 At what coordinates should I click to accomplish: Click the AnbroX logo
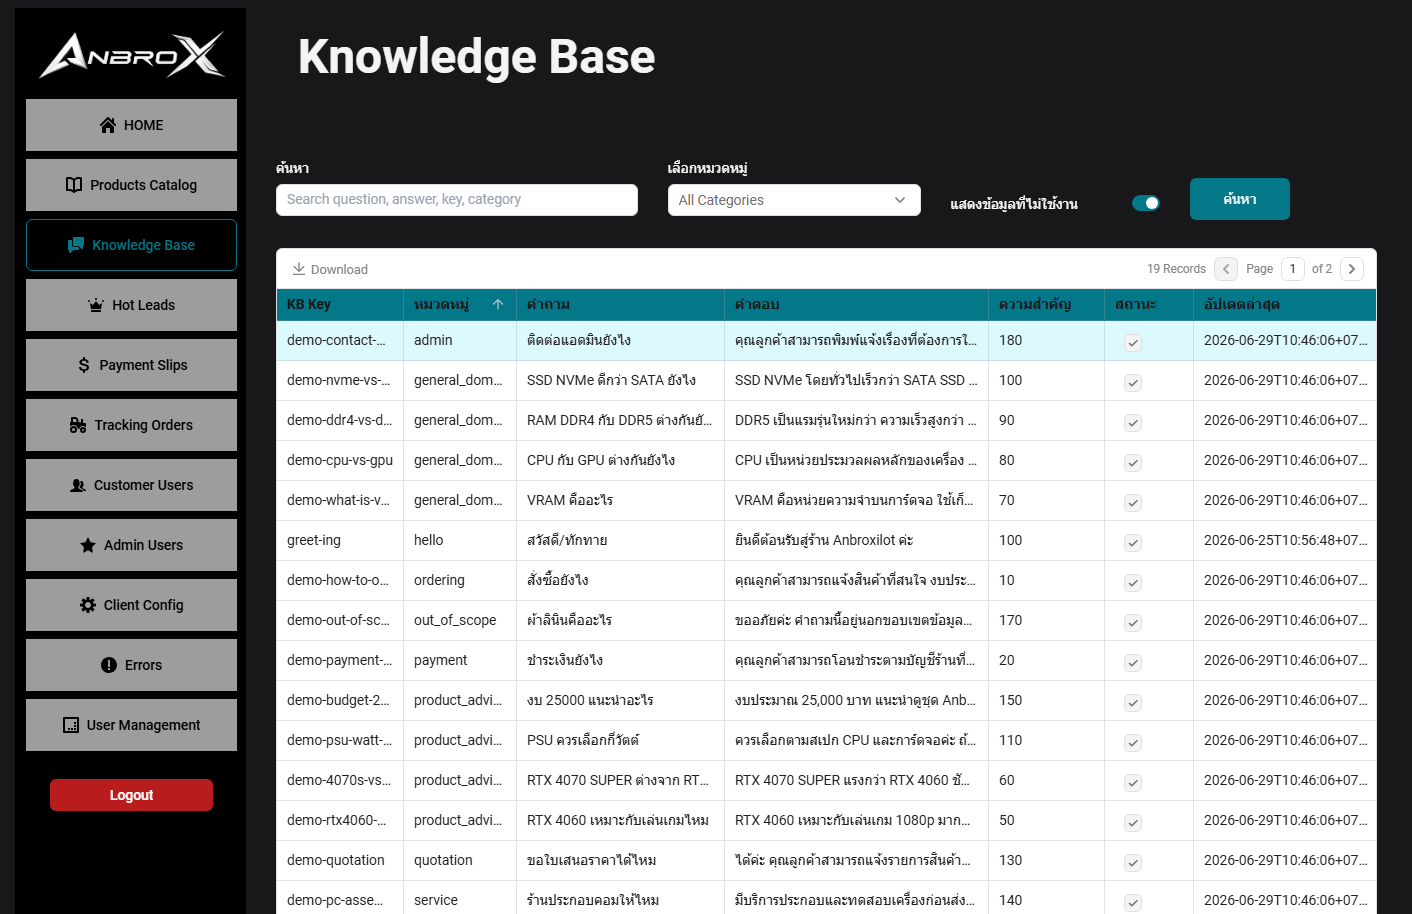pyautogui.click(x=132, y=55)
